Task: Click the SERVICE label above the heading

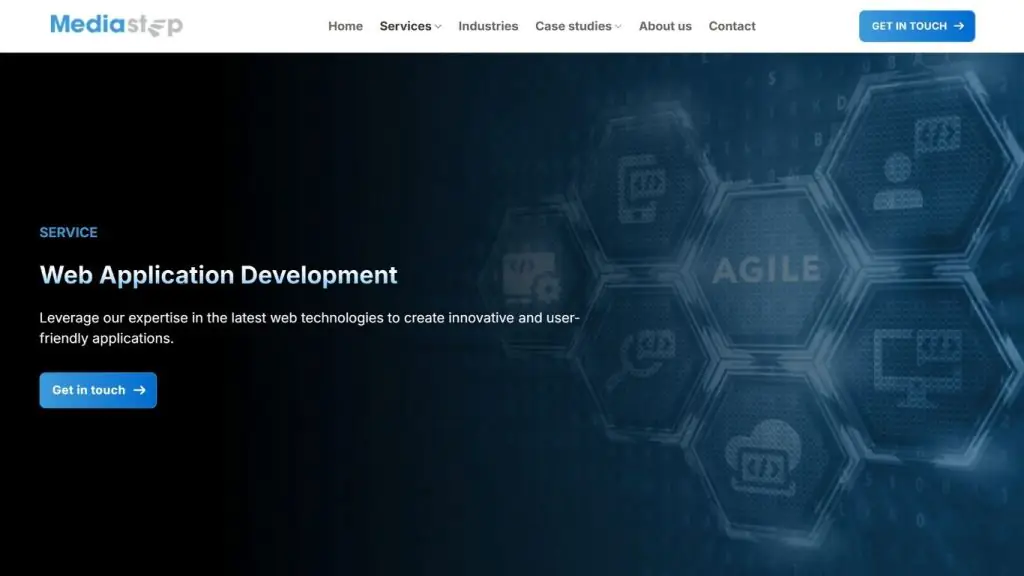Action: (68, 232)
